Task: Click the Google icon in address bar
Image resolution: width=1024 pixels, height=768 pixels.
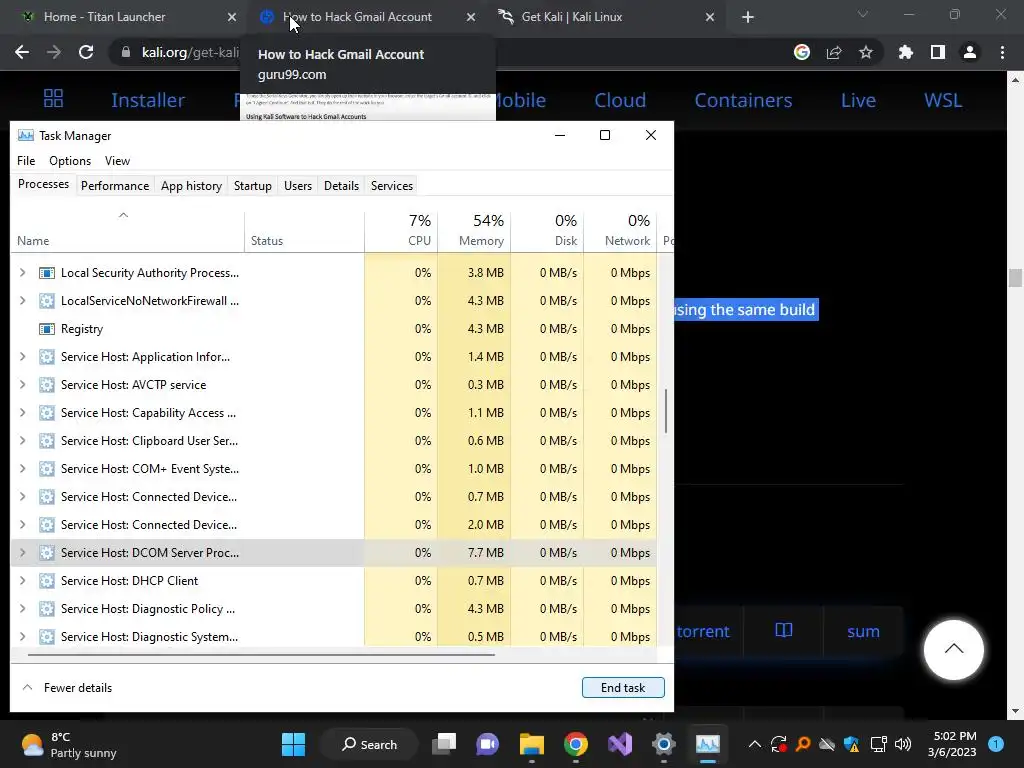Action: tap(802, 52)
